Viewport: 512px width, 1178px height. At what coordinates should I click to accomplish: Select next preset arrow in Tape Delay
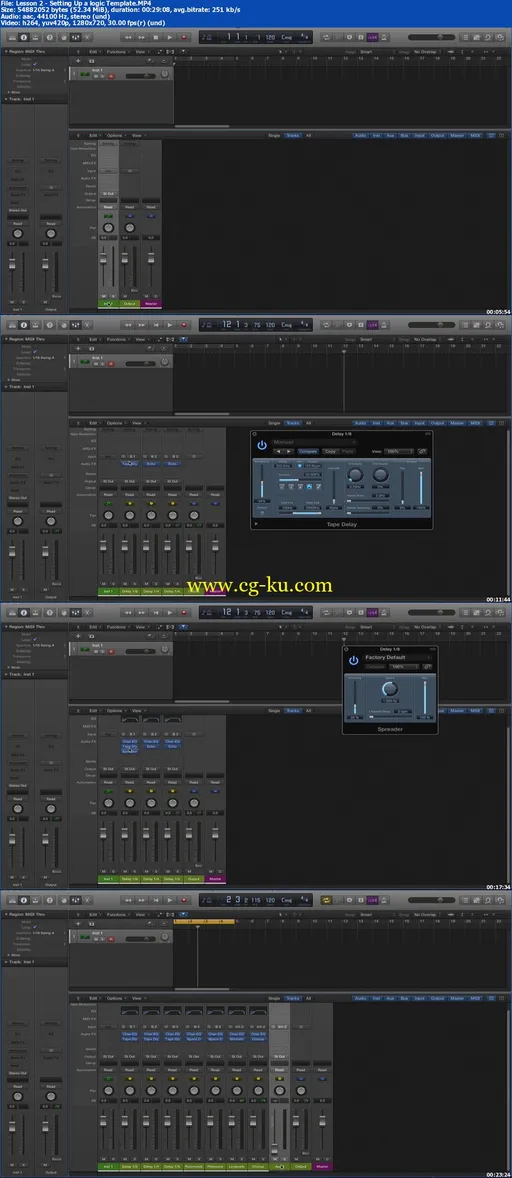[289, 452]
